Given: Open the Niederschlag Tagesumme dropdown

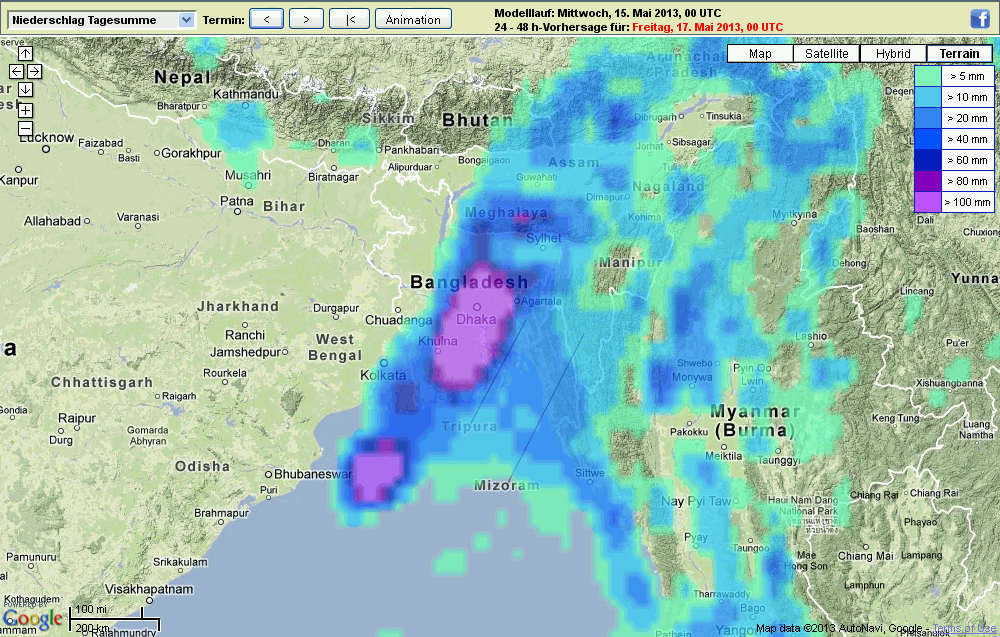Looking at the screenshot, I should click(x=101, y=20).
